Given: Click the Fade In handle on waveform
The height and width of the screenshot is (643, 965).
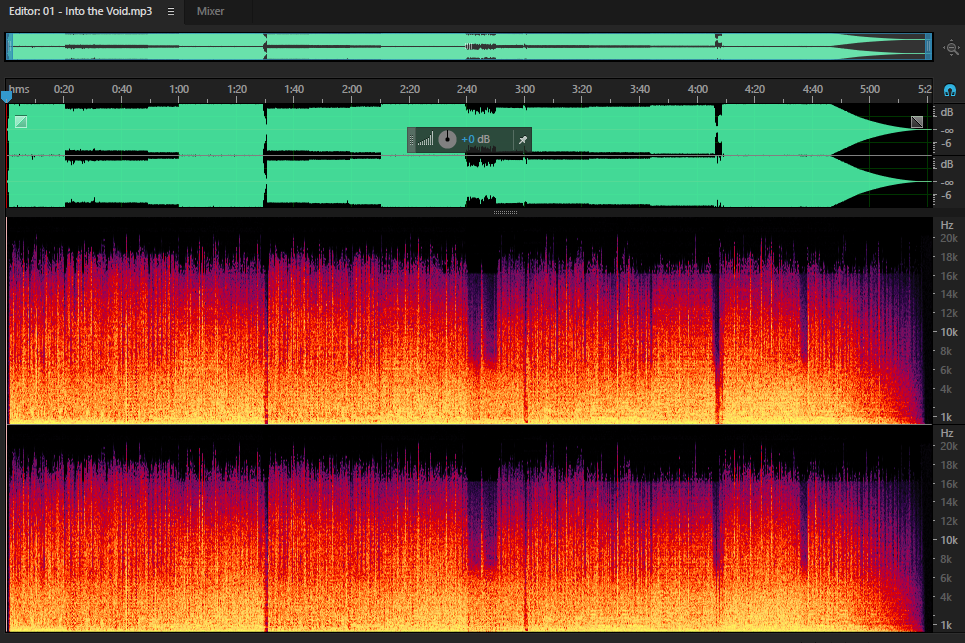Looking at the screenshot, I should point(21,122).
